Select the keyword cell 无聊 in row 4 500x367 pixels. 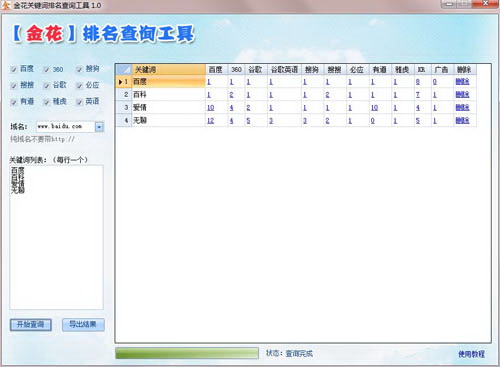point(169,120)
